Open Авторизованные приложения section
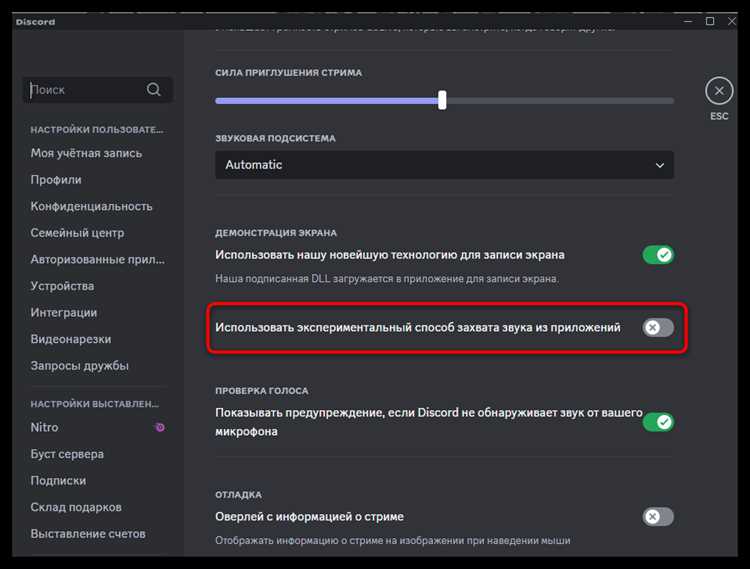 point(98,259)
